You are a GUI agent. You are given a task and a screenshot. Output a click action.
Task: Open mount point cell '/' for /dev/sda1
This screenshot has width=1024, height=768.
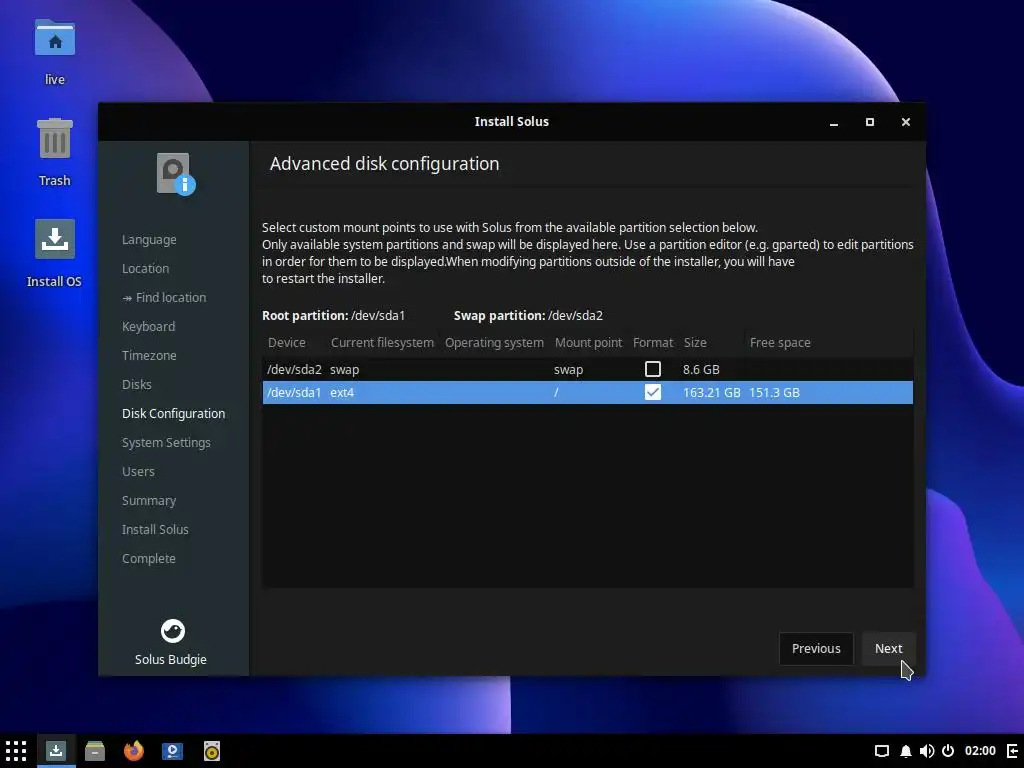pos(556,392)
